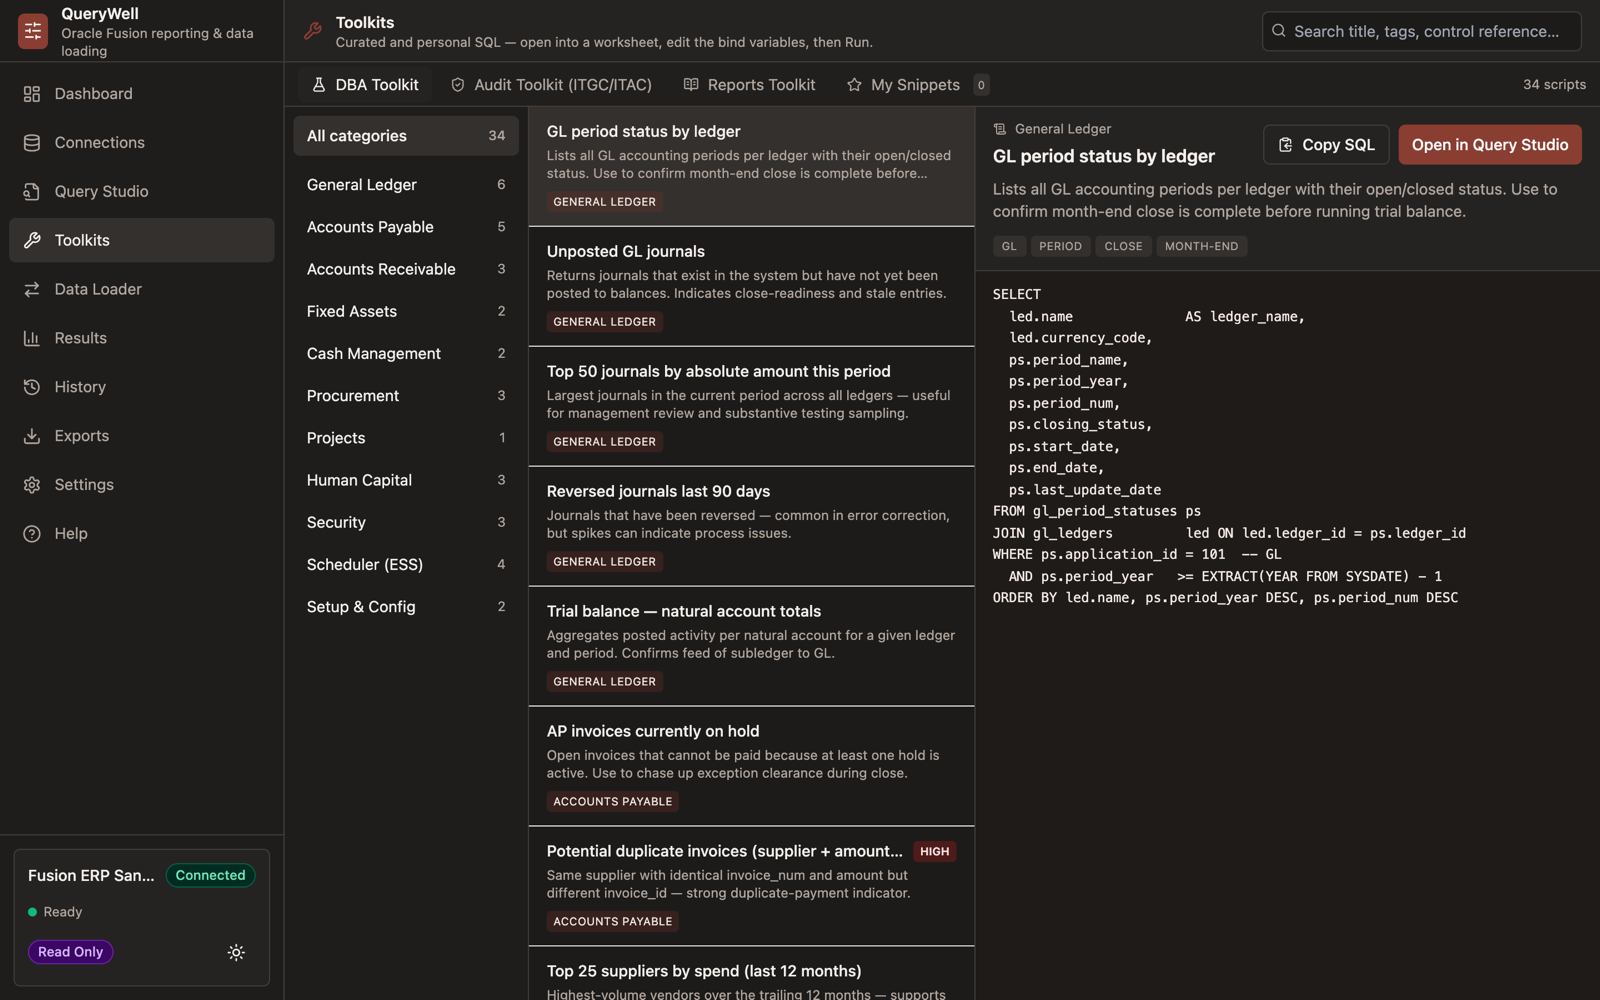Filter by Accounts Payable category
The width and height of the screenshot is (1600, 1000).
tap(406, 227)
